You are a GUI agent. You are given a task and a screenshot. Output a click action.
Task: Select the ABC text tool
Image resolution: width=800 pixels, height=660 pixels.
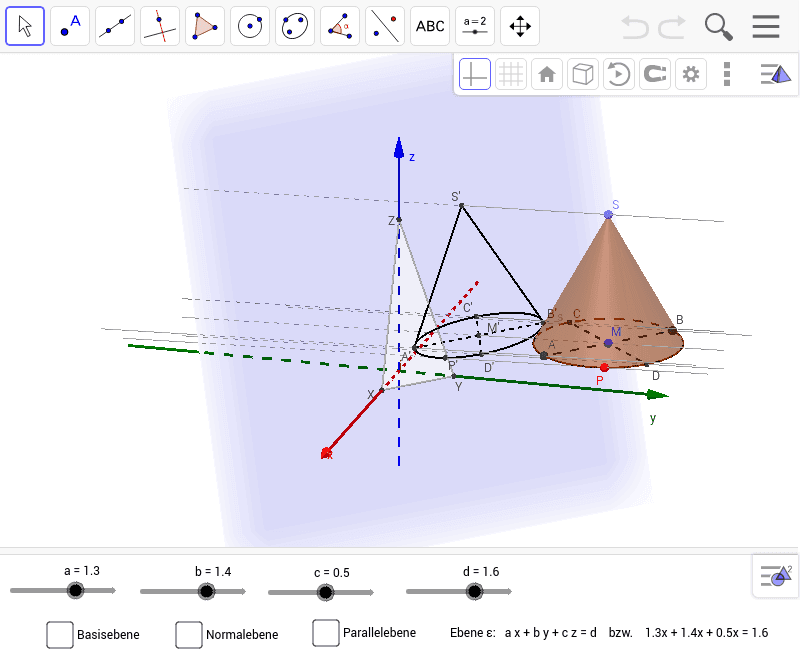pos(430,26)
